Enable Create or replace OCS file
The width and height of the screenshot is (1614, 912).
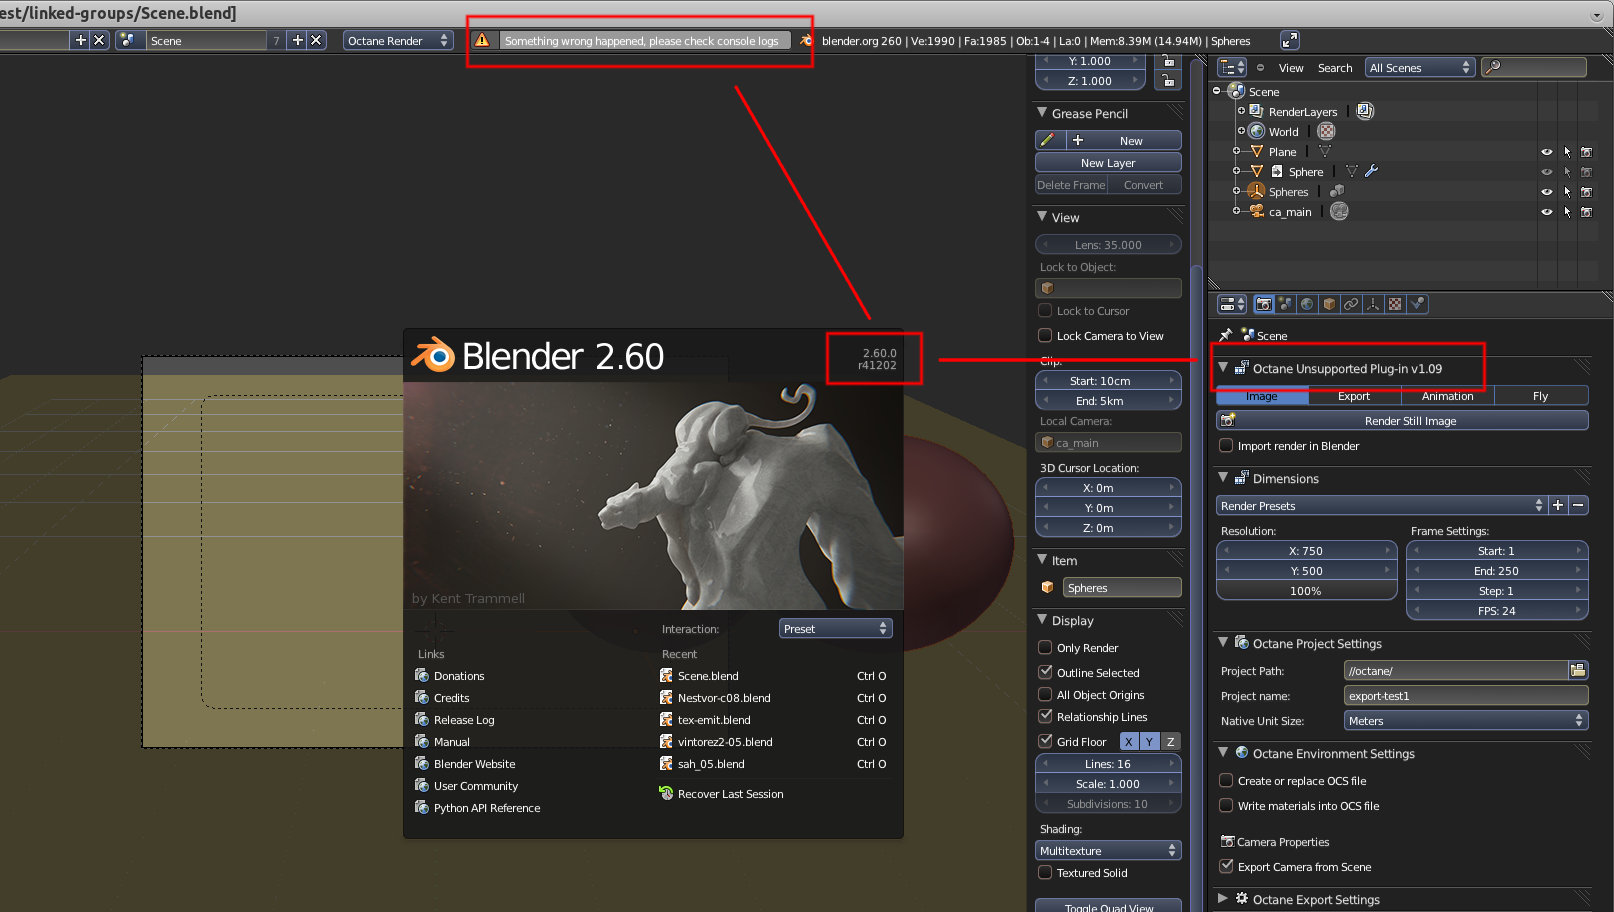1226,780
